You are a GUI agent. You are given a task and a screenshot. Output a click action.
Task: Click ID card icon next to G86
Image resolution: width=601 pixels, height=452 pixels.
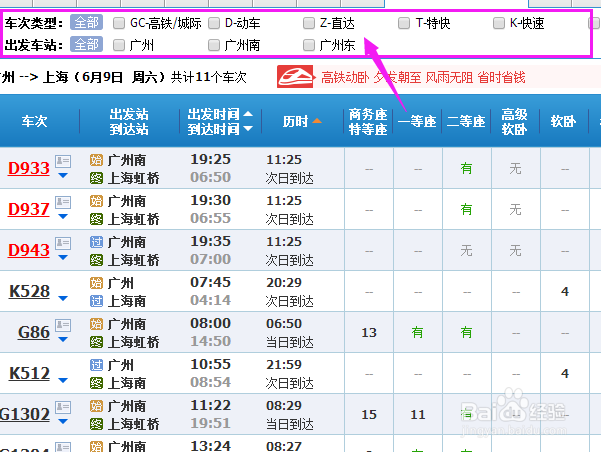[x=63, y=325]
